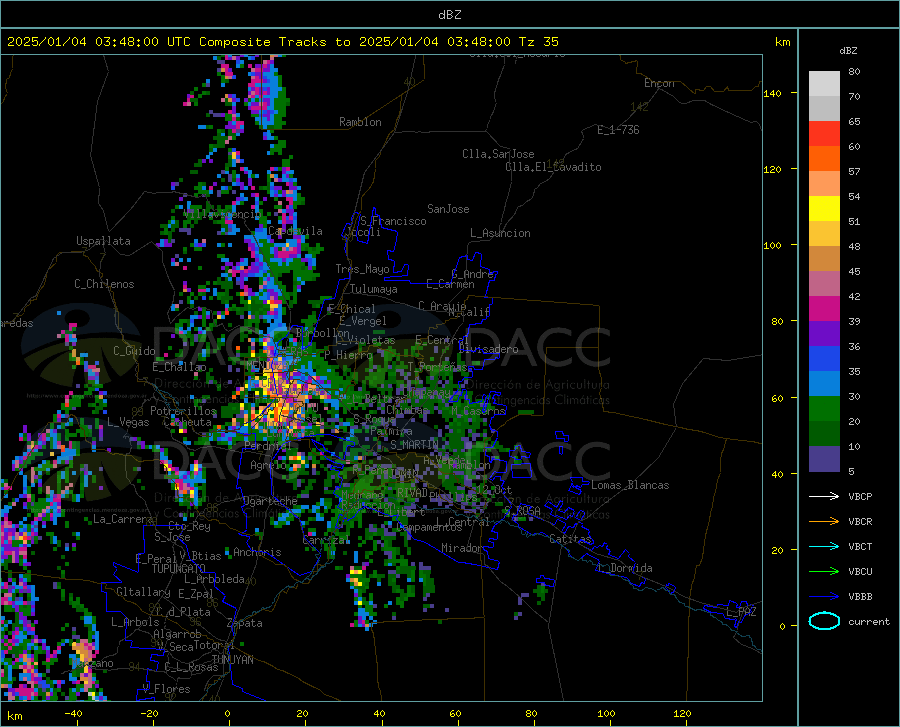Viewport: 900px width, 727px height.
Task: Pick the light blue 30-35 dBZ swatch
Action: (824, 384)
